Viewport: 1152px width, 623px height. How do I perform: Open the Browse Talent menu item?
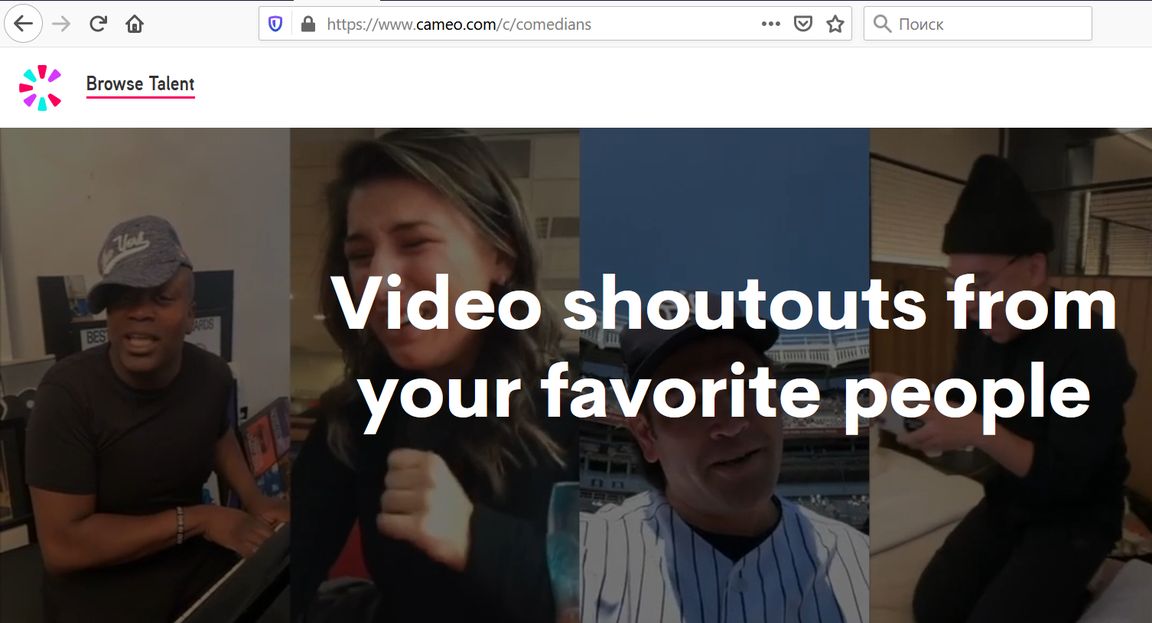pyautogui.click(x=140, y=84)
